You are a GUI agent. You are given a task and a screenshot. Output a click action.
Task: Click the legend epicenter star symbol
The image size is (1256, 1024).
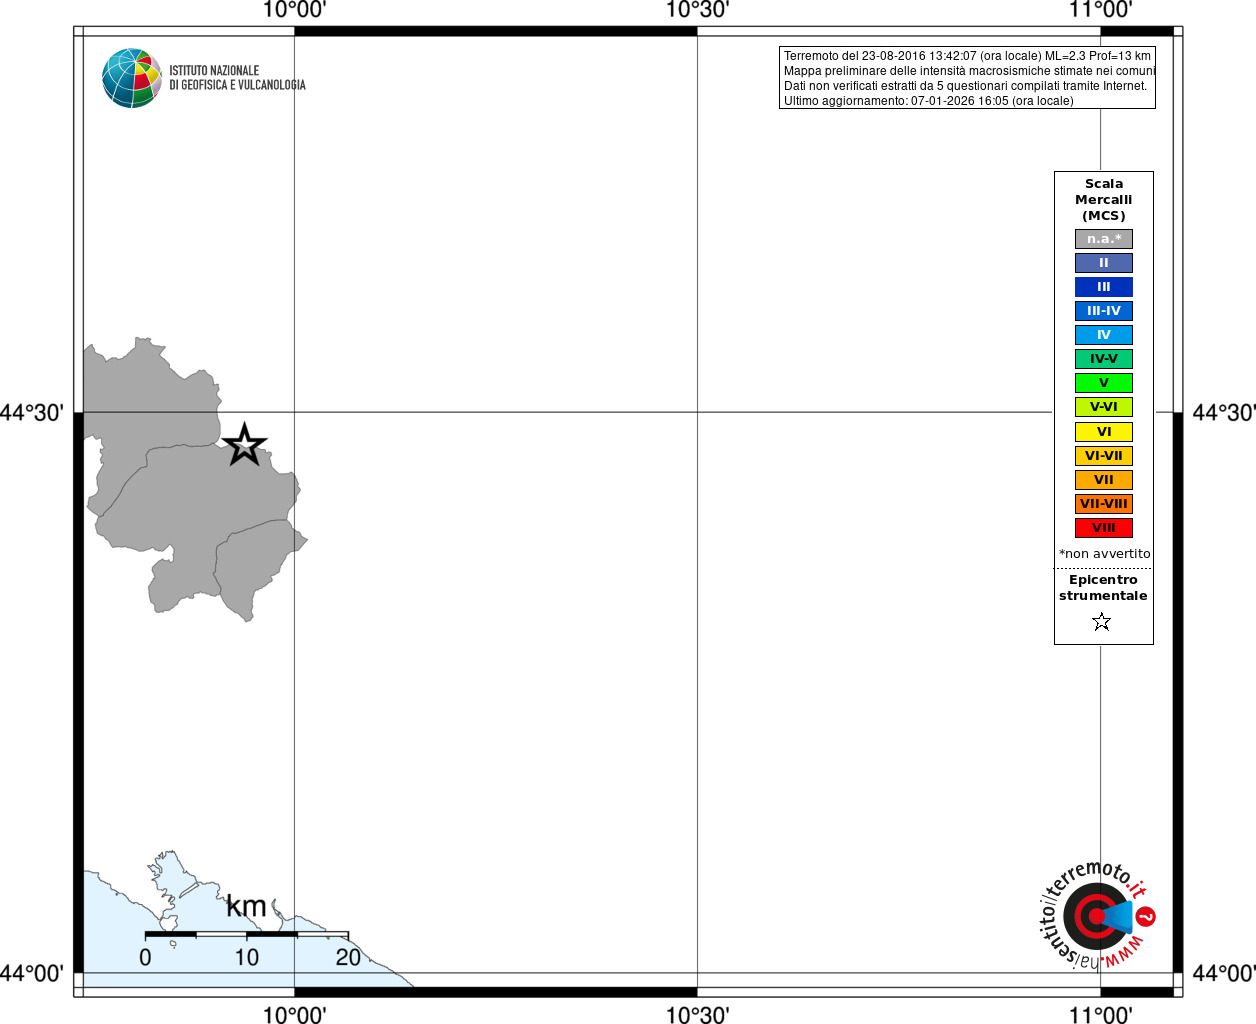click(x=1102, y=622)
